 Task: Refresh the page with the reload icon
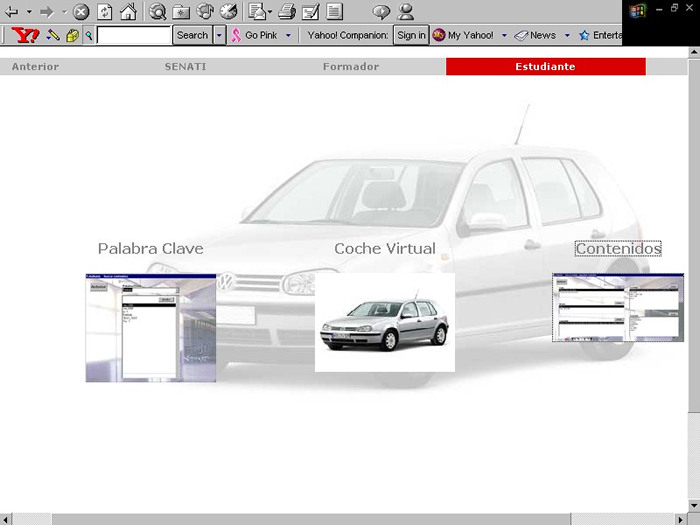[104, 12]
